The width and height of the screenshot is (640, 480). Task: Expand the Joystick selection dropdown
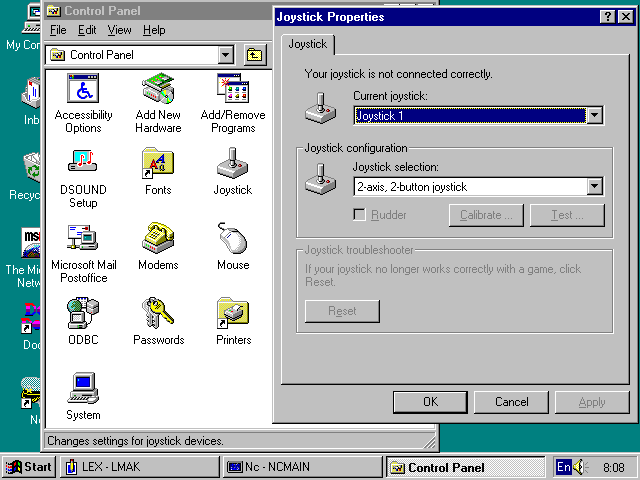click(595, 187)
